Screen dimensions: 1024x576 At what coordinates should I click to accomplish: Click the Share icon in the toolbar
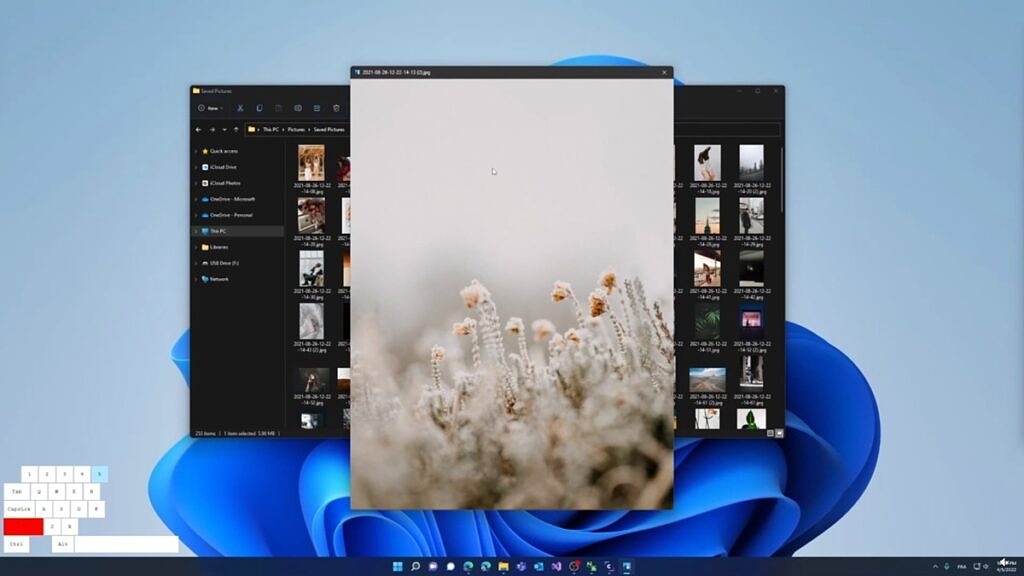click(x=316, y=108)
